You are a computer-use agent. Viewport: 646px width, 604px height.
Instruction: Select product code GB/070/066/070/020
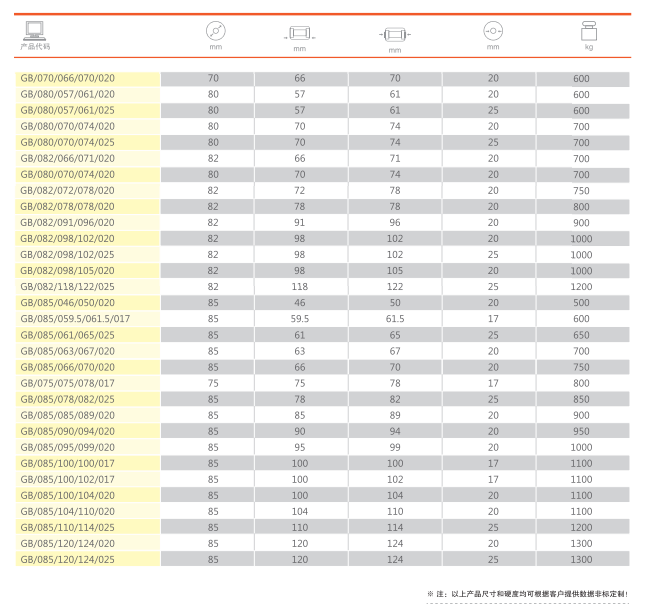(68, 78)
